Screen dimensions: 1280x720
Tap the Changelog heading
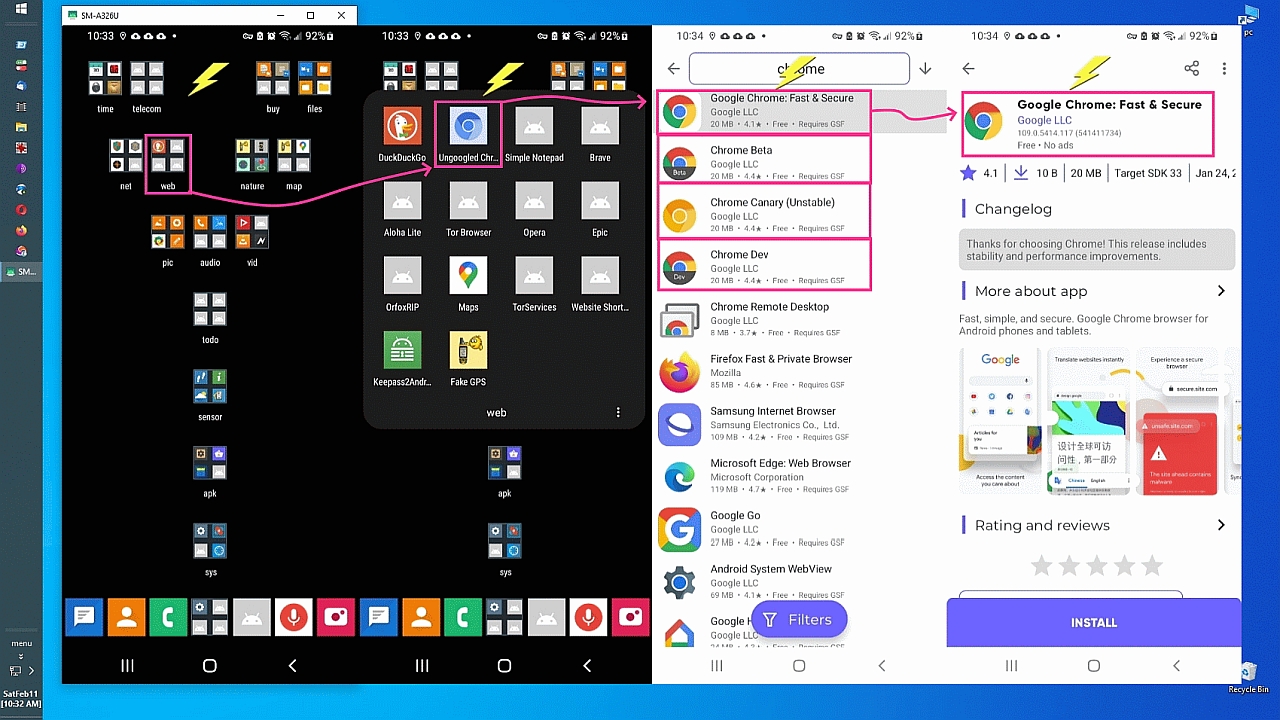1013,209
